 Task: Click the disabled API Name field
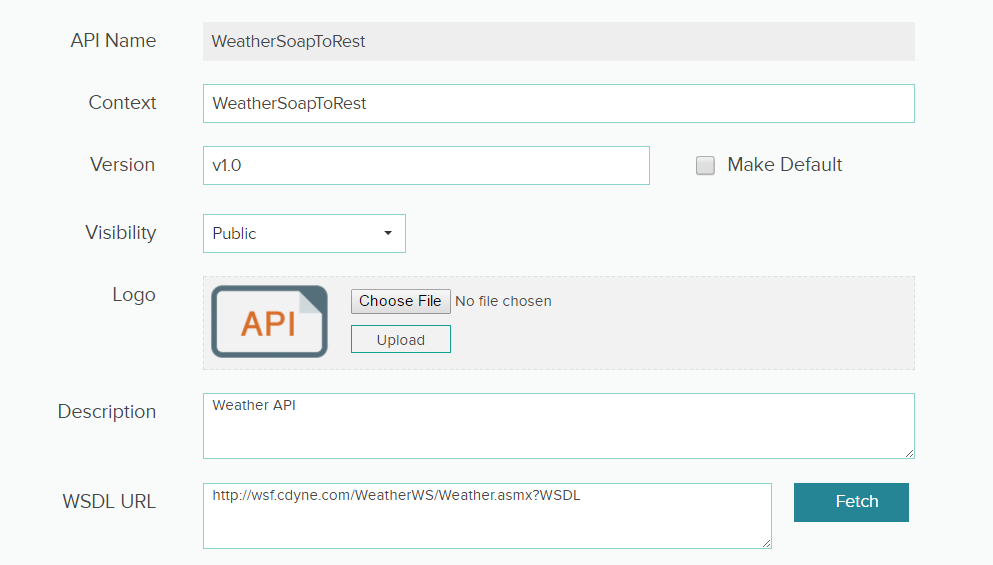558,42
